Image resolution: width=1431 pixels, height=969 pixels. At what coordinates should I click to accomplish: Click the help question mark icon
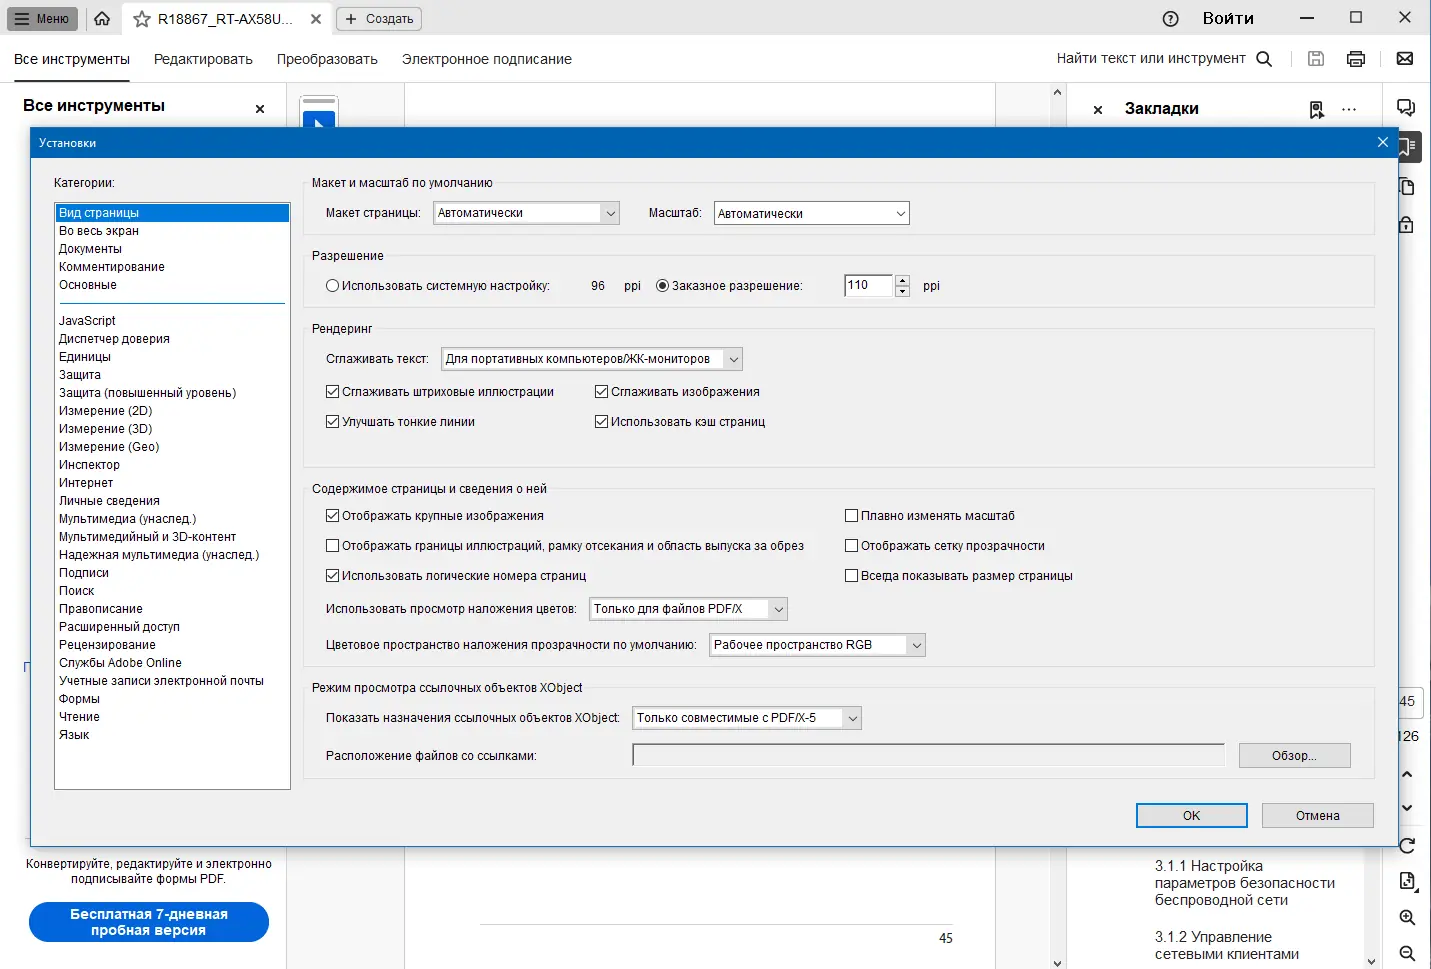[x=1171, y=19]
